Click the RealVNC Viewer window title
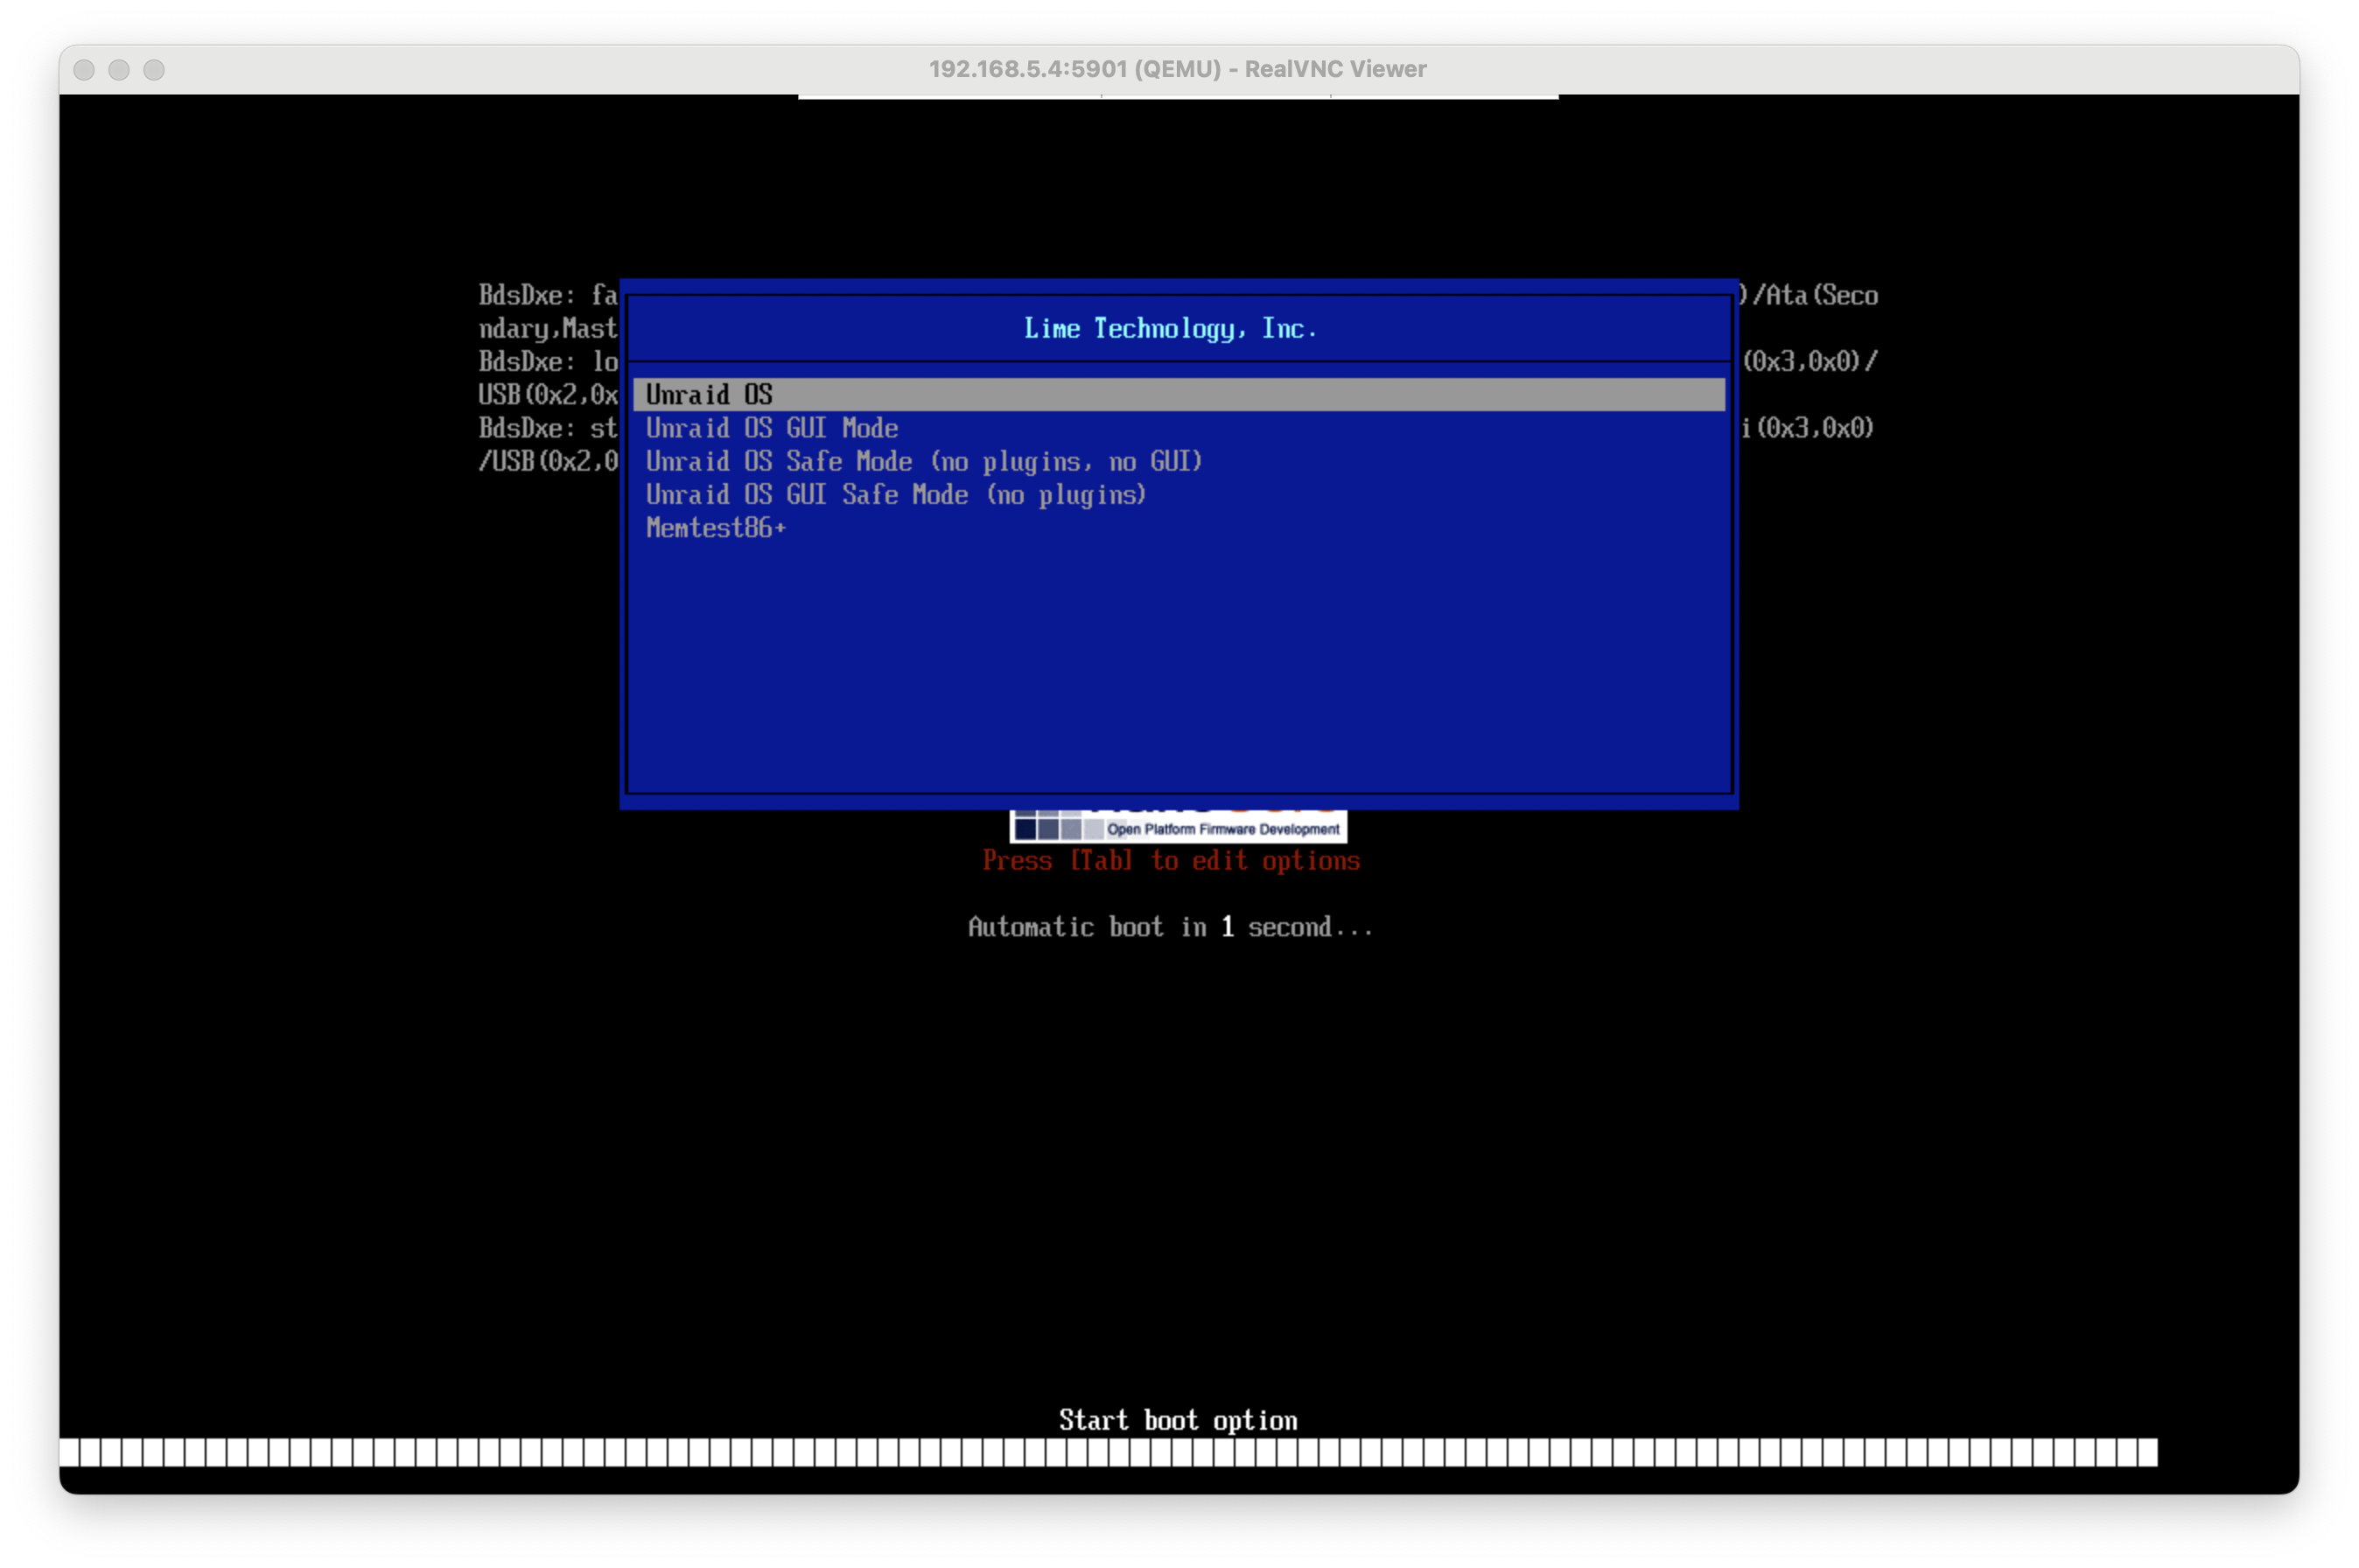The image size is (2359, 1568). (x=1177, y=69)
